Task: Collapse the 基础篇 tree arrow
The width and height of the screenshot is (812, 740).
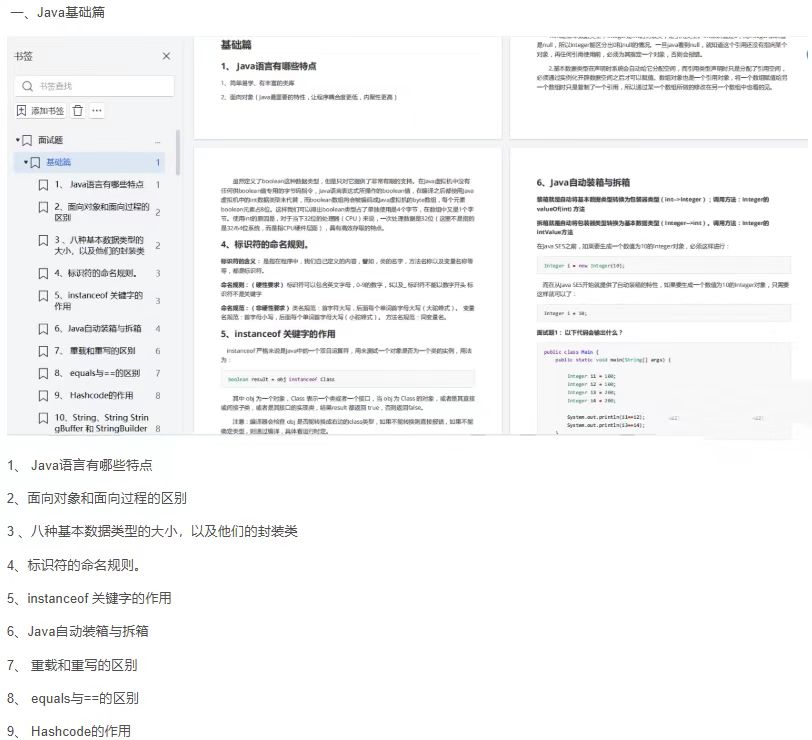Action: [26, 162]
